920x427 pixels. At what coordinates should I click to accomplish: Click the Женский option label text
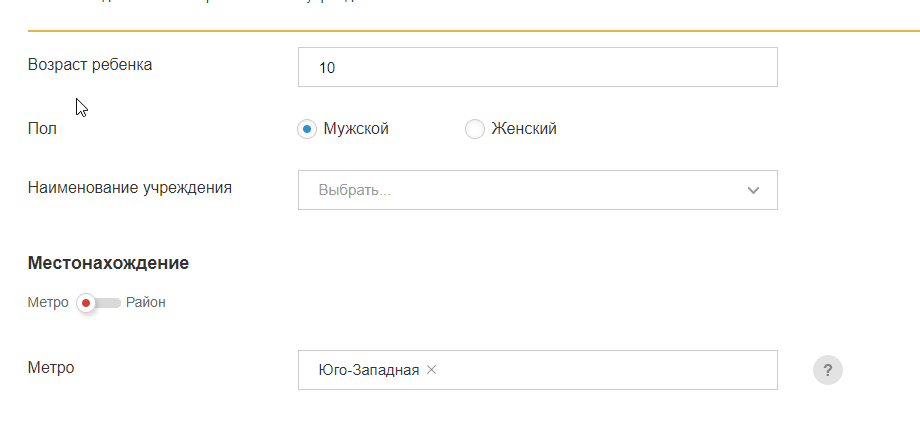coord(524,129)
